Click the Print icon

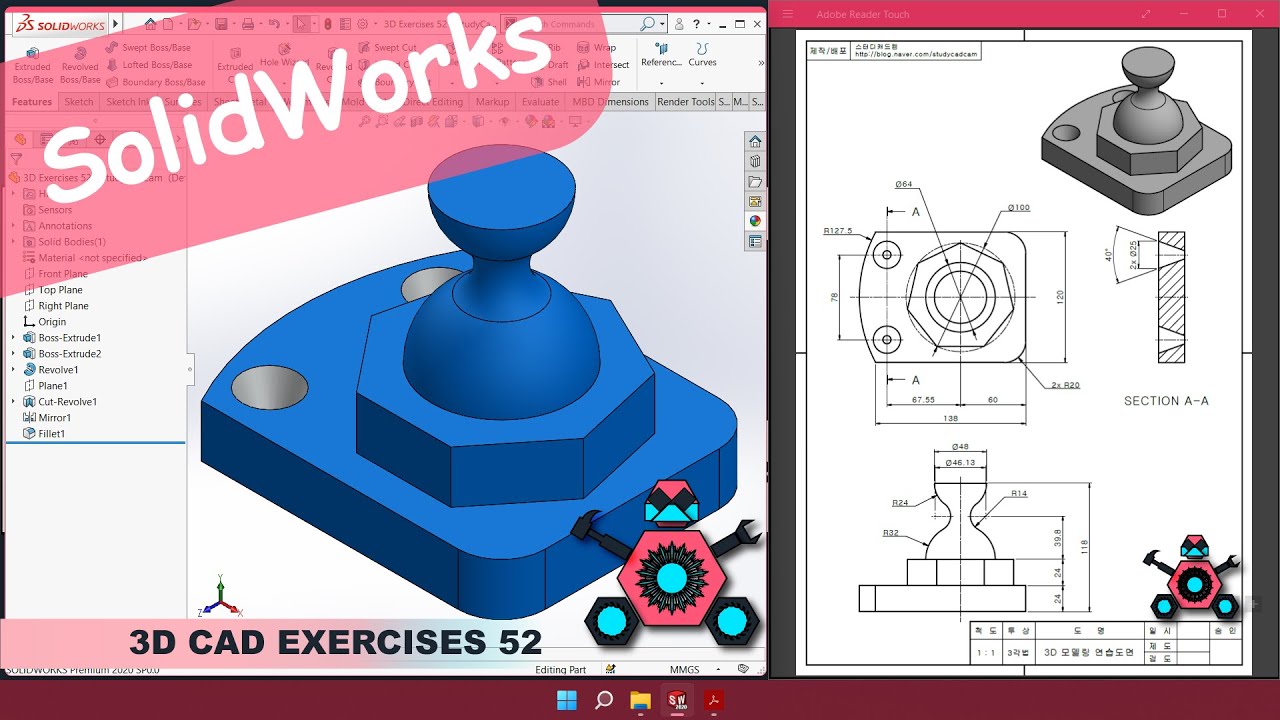(248, 23)
